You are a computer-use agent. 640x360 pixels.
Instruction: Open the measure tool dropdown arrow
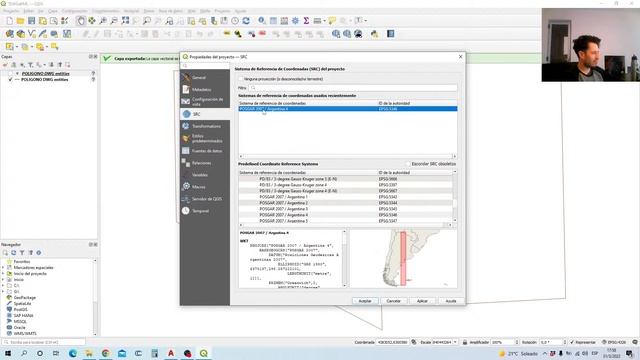pos(324,20)
